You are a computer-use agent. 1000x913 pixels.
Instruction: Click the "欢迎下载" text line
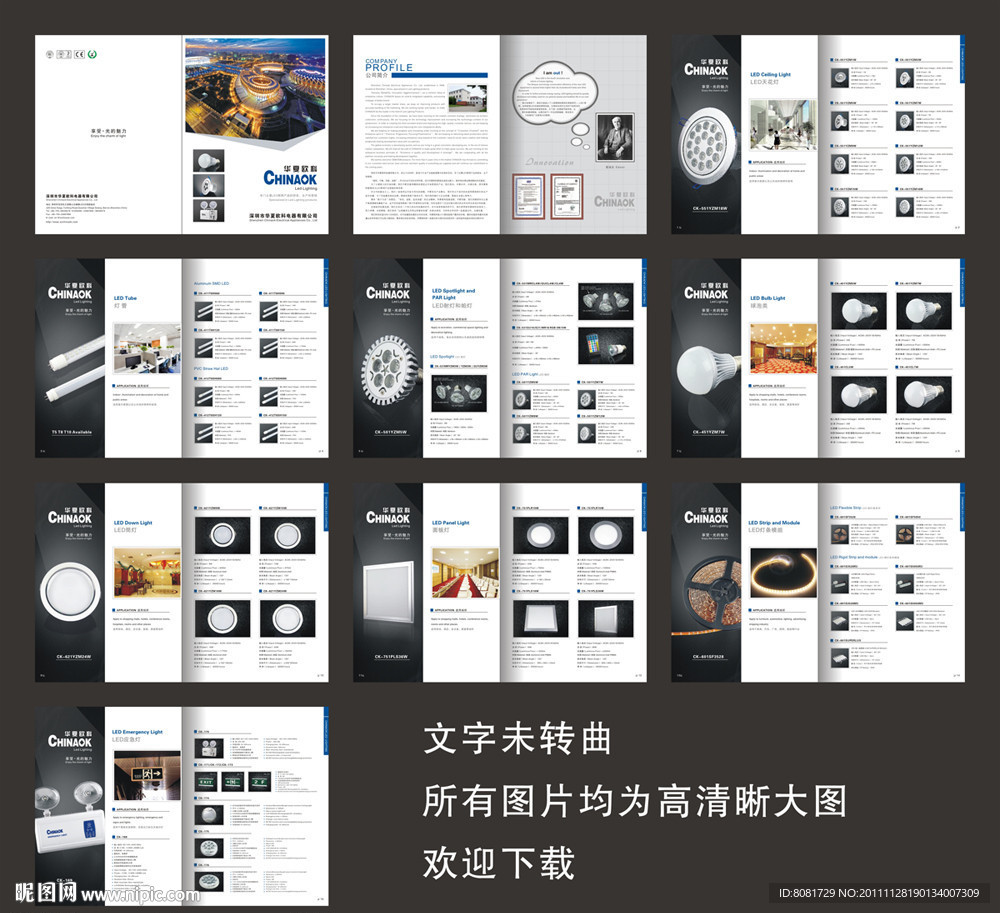point(499,863)
